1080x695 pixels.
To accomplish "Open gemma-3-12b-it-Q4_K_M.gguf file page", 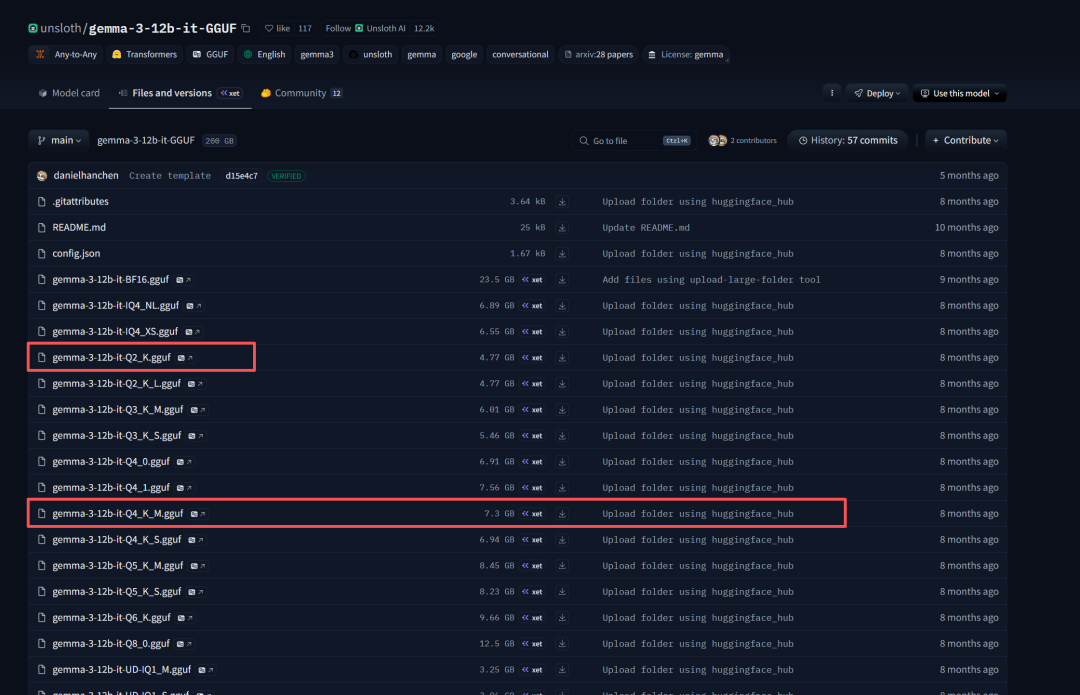I will click(x=118, y=514).
